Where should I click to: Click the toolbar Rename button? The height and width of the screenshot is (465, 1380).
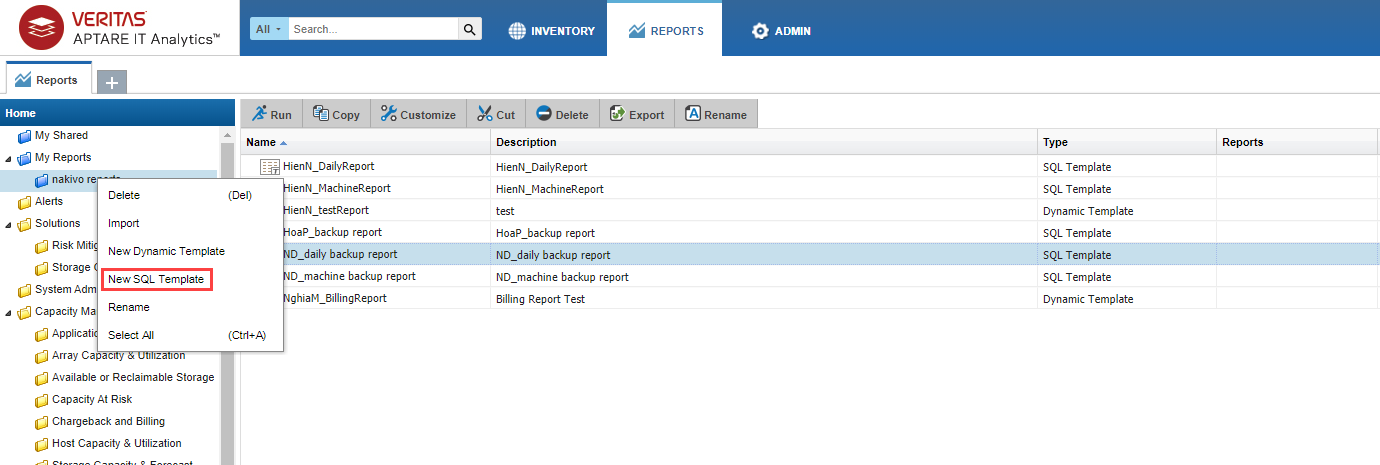pos(716,115)
